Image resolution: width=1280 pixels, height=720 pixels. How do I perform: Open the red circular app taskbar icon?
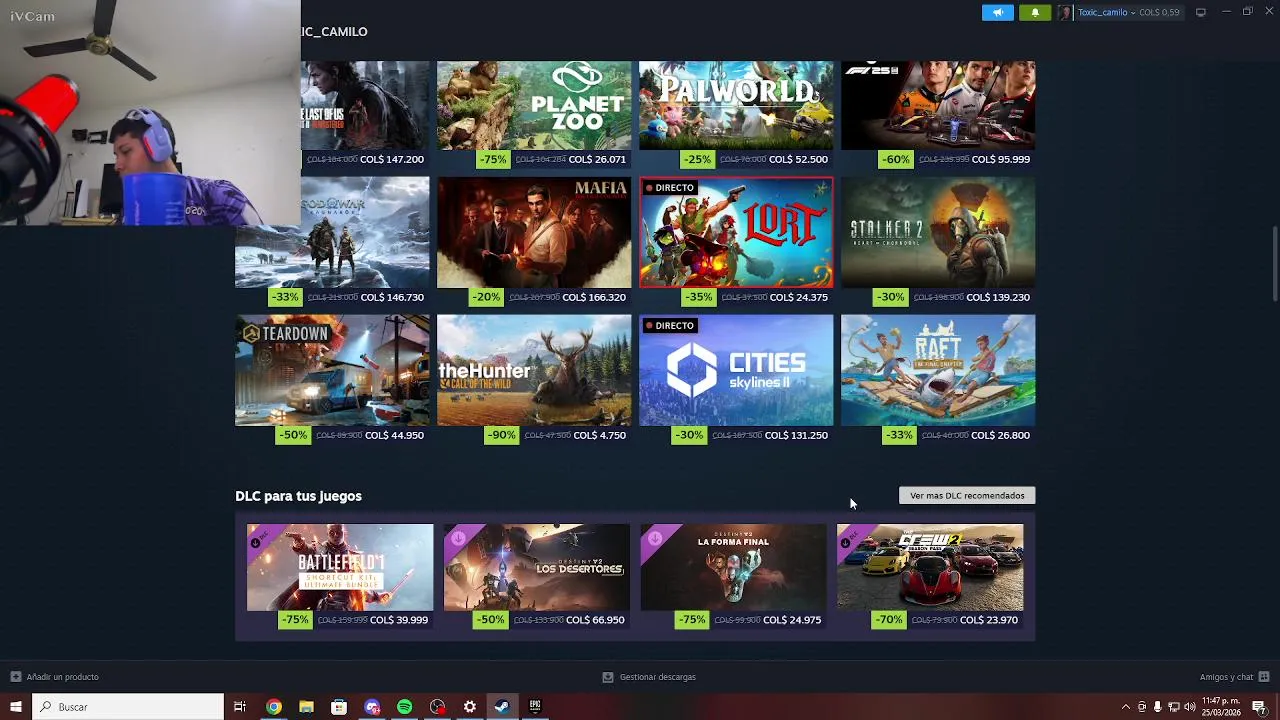click(x=437, y=707)
